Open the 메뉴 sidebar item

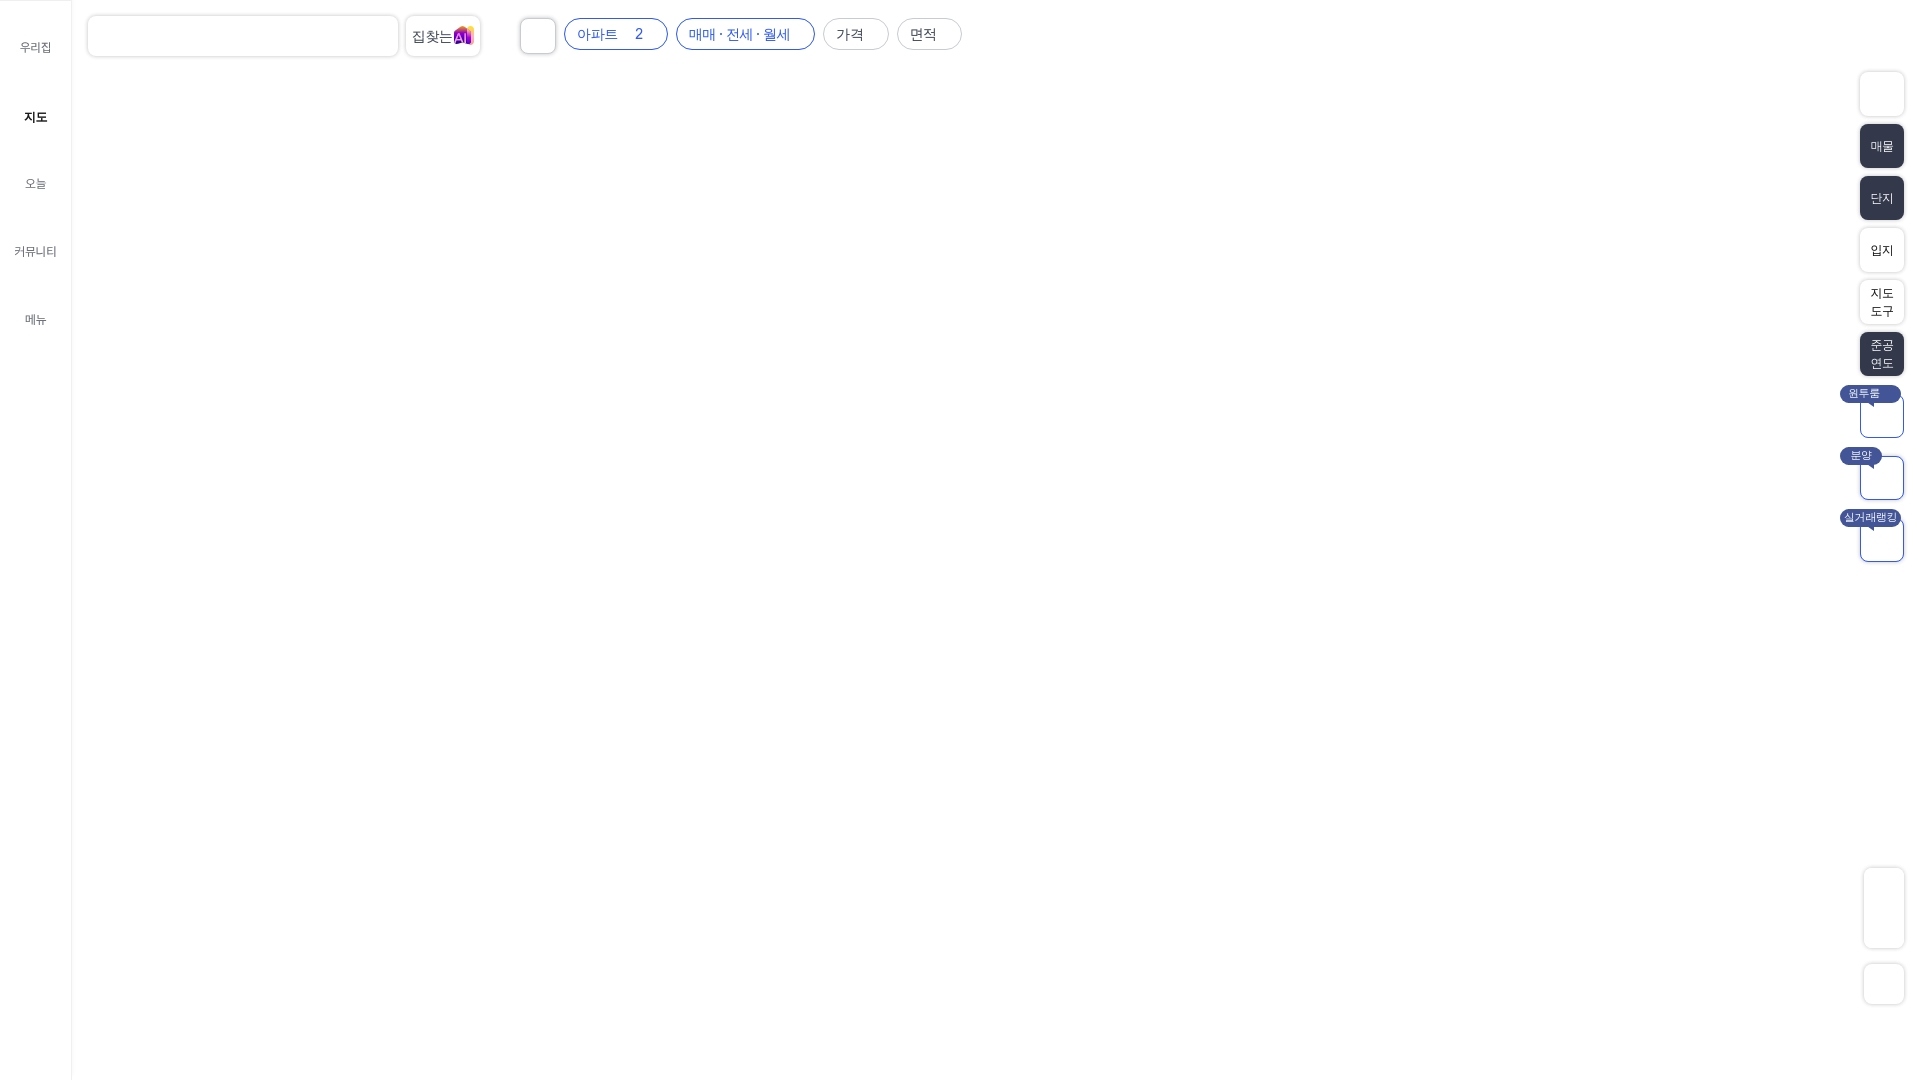(x=35, y=319)
